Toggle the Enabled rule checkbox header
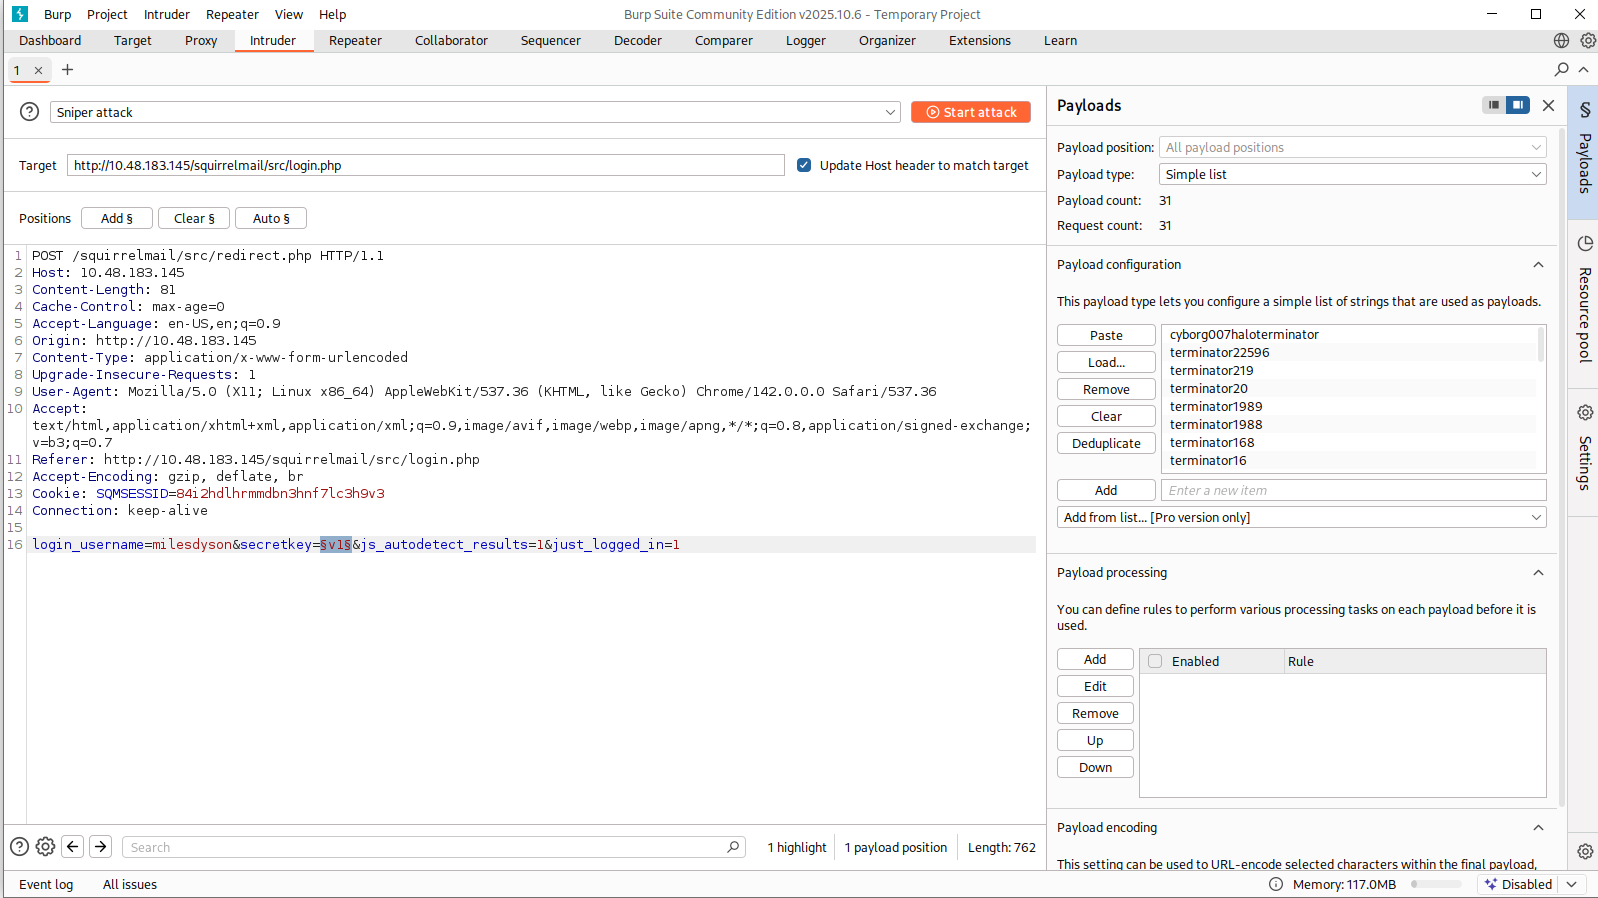Screen dimensions: 1598x898 click(x=1155, y=661)
